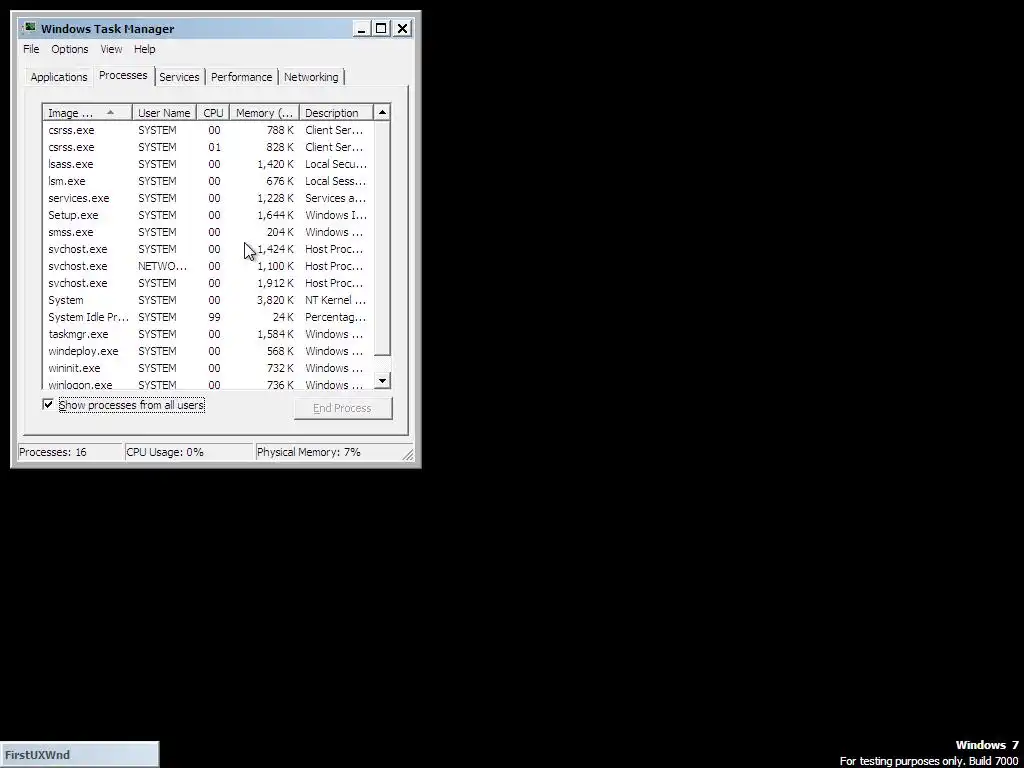The width and height of the screenshot is (1024, 768).
Task: Select the taskmgr.exe process
Action: [x=208, y=334]
